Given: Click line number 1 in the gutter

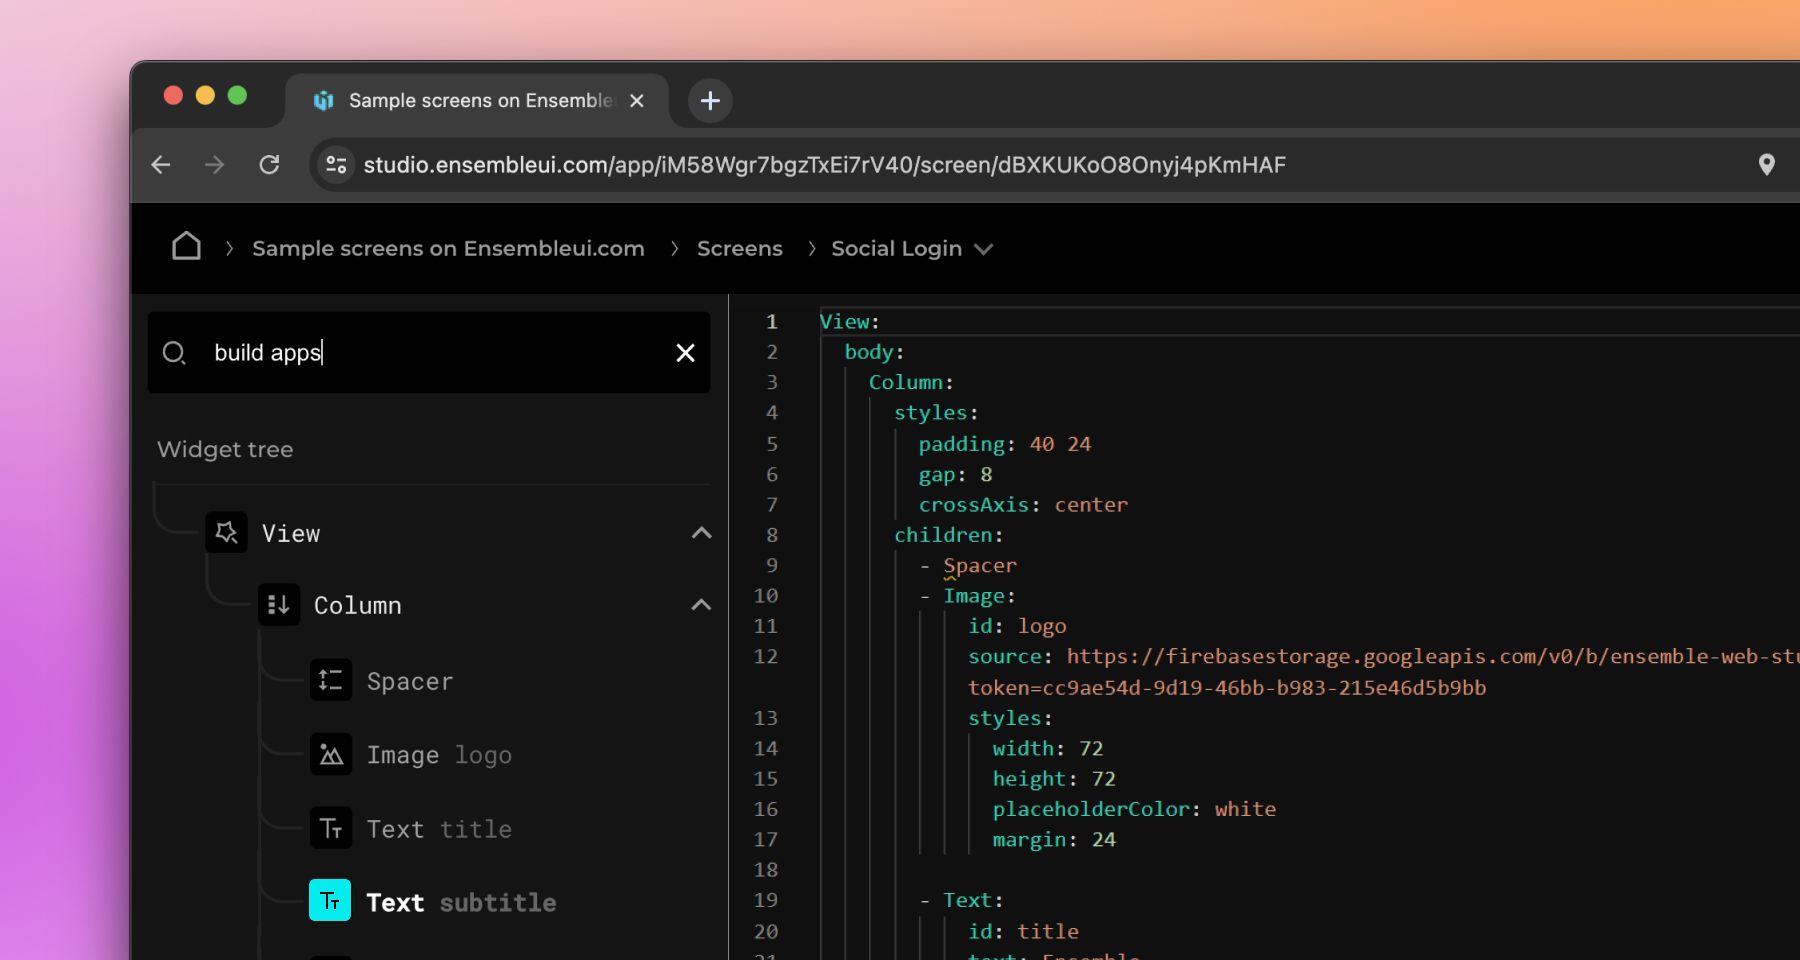Looking at the screenshot, I should (x=772, y=321).
